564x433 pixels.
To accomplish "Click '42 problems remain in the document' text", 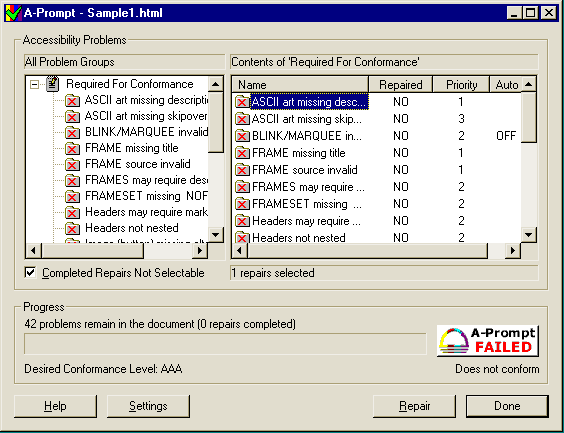I will [x=109, y=324].
